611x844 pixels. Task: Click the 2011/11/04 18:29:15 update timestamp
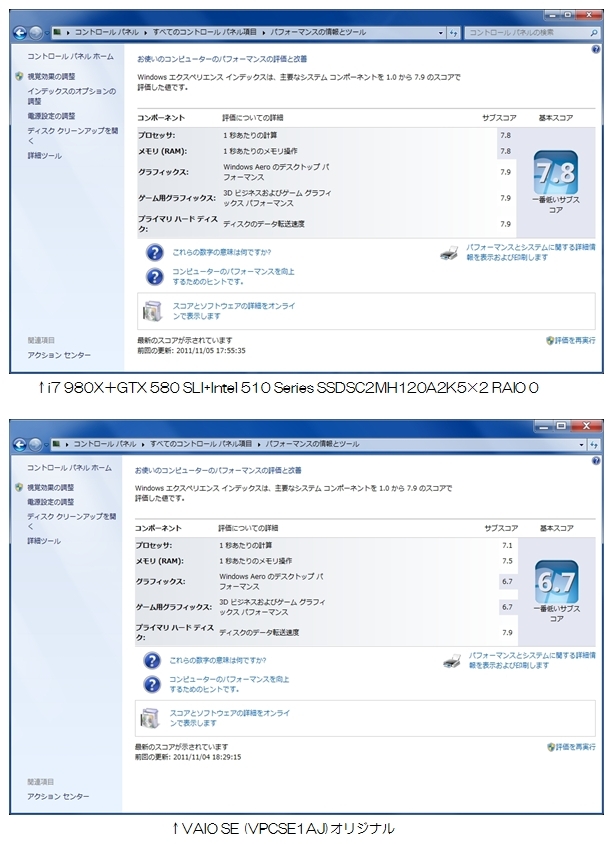[207, 757]
